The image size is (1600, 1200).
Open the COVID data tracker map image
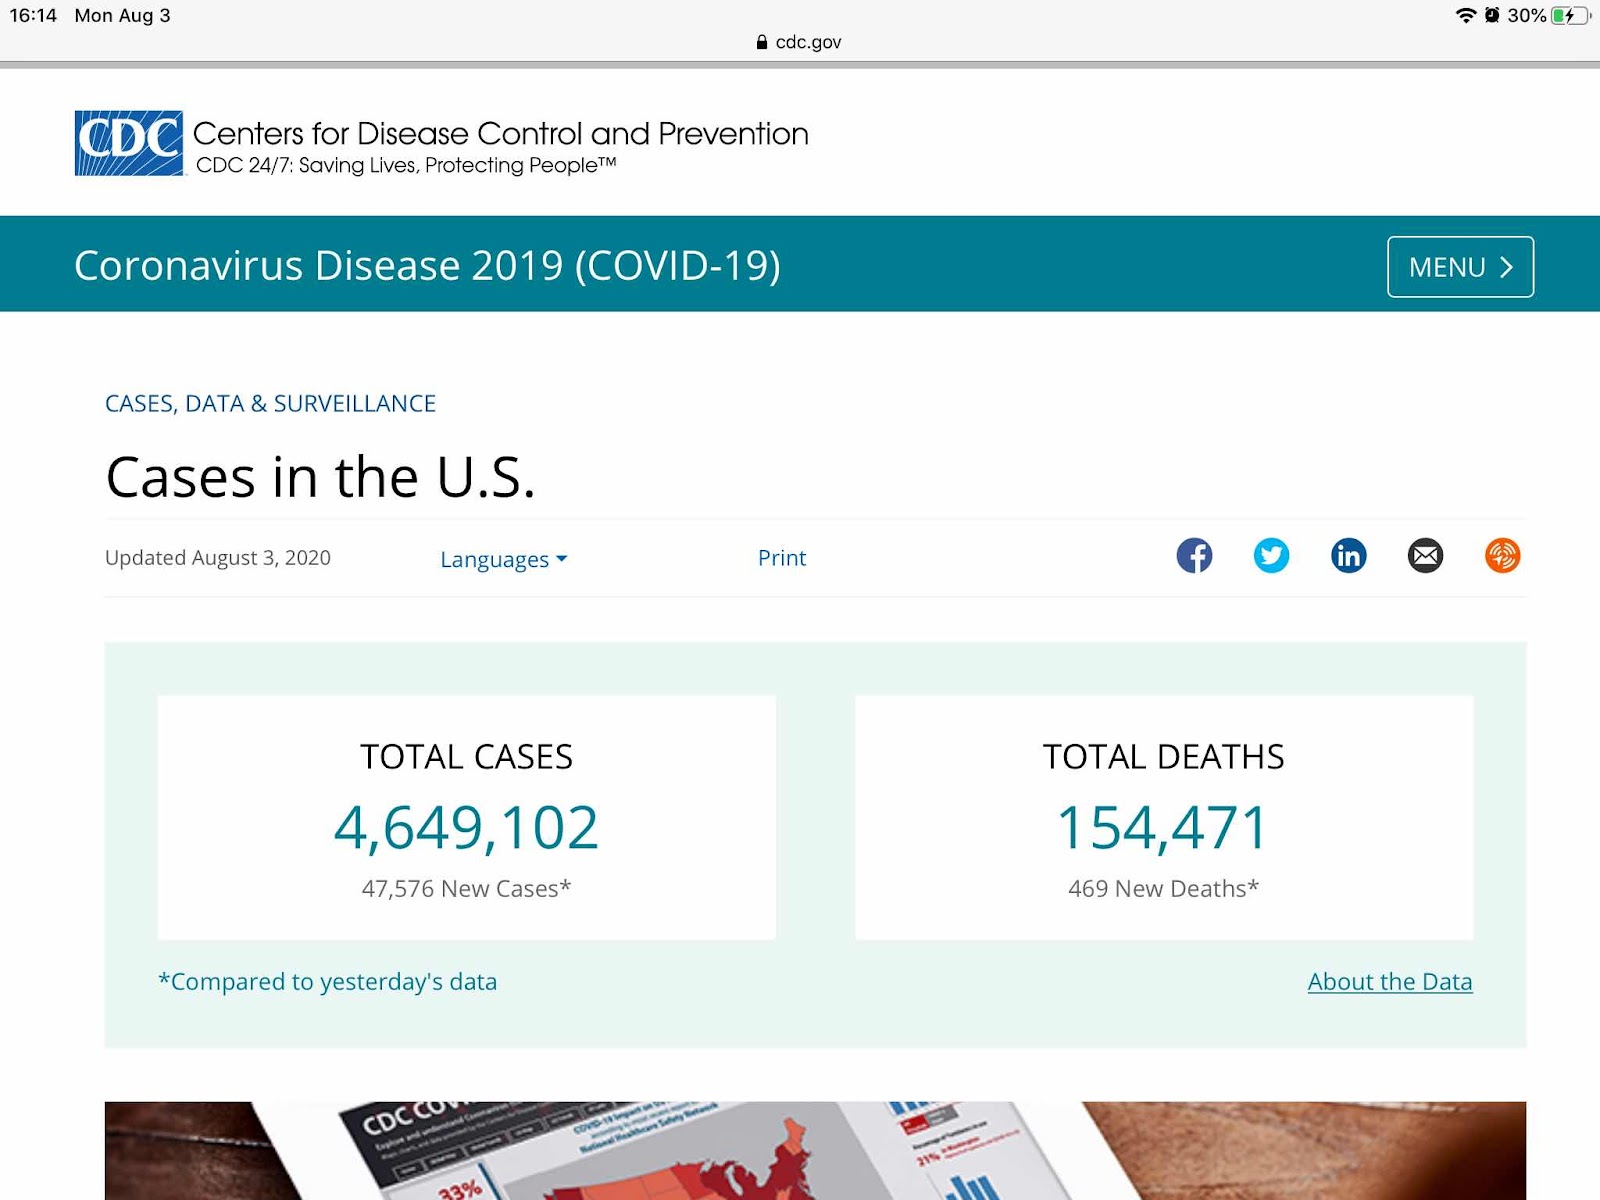(815, 1151)
